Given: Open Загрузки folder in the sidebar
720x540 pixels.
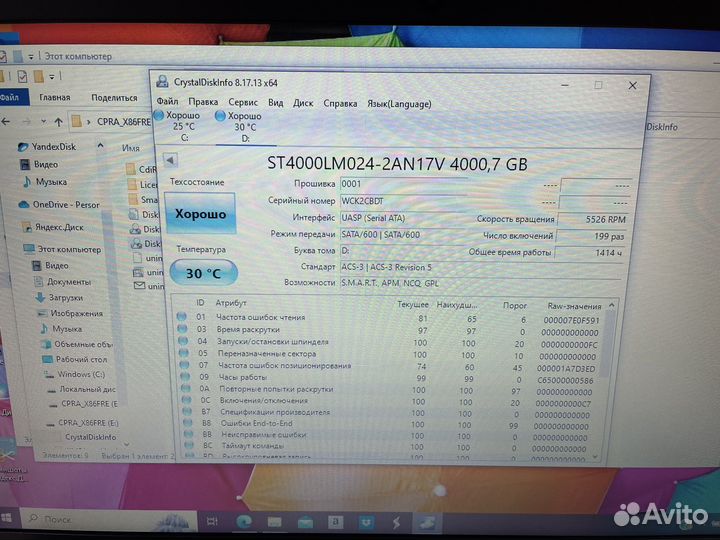Looking at the screenshot, I should pos(66,297).
